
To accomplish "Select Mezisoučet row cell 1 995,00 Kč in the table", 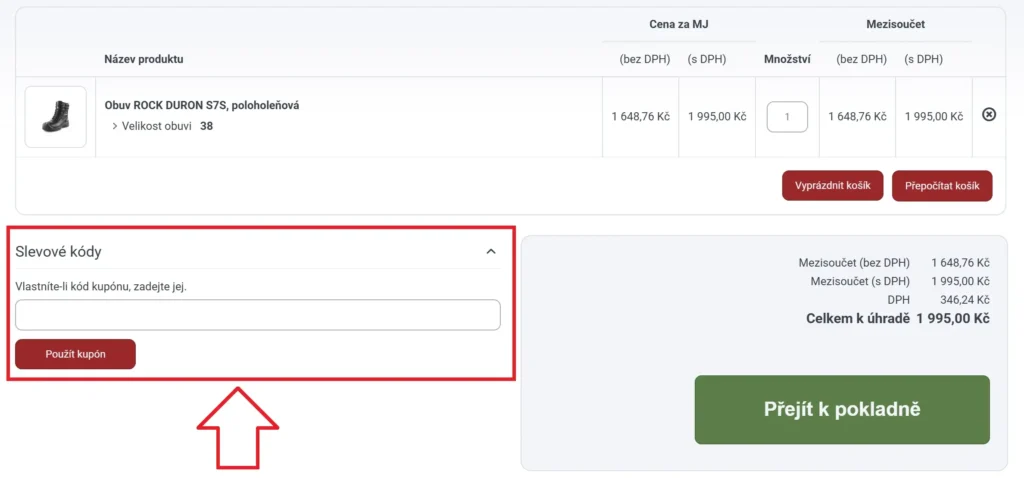I will (934, 117).
